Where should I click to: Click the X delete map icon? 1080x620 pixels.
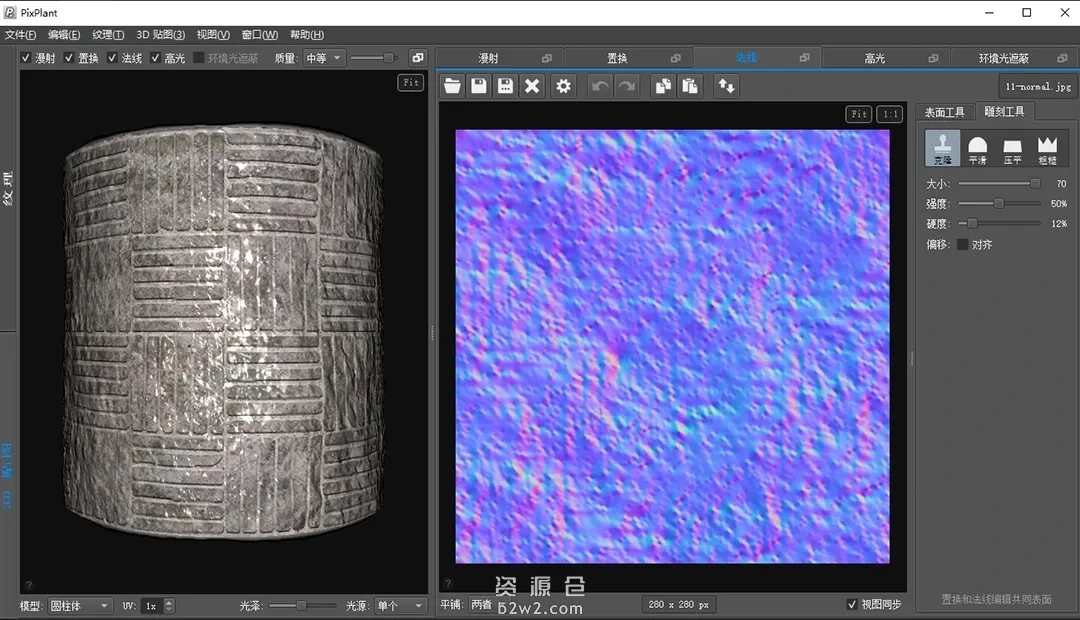click(532, 86)
